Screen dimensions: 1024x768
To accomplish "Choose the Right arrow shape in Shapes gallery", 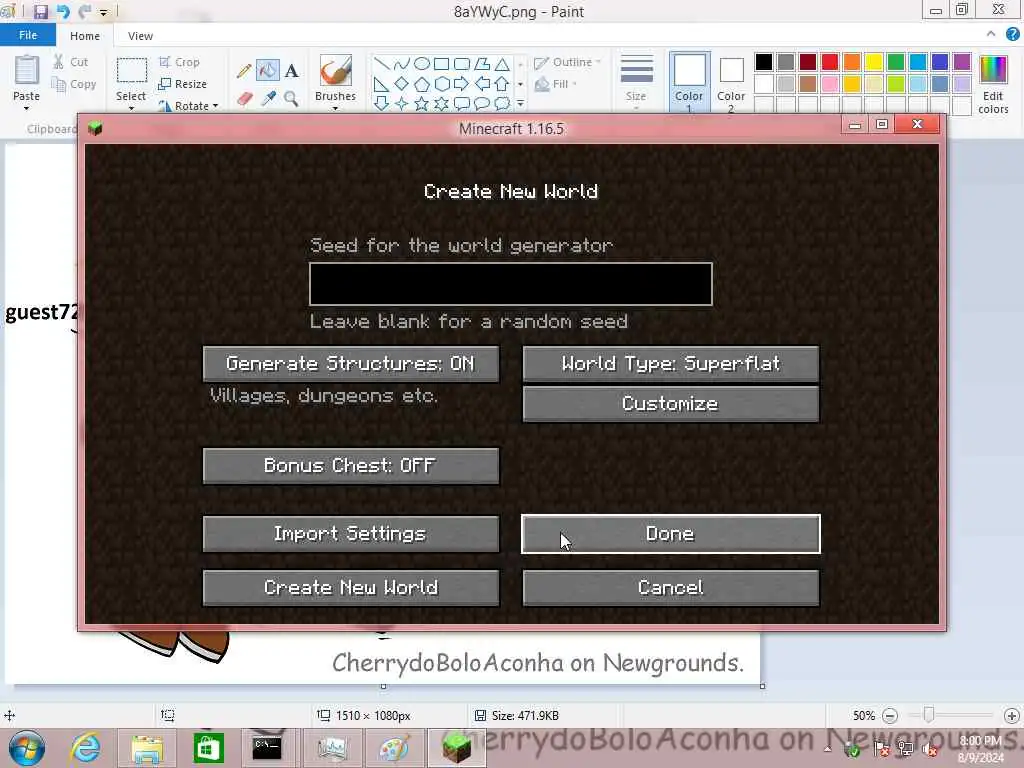I will (x=462, y=84).
